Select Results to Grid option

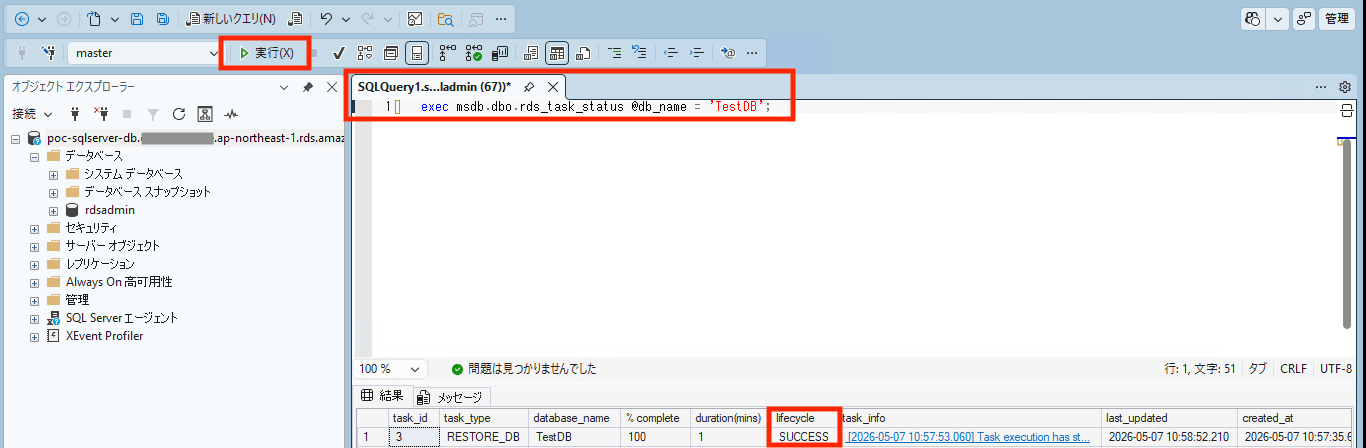[557, 52]
